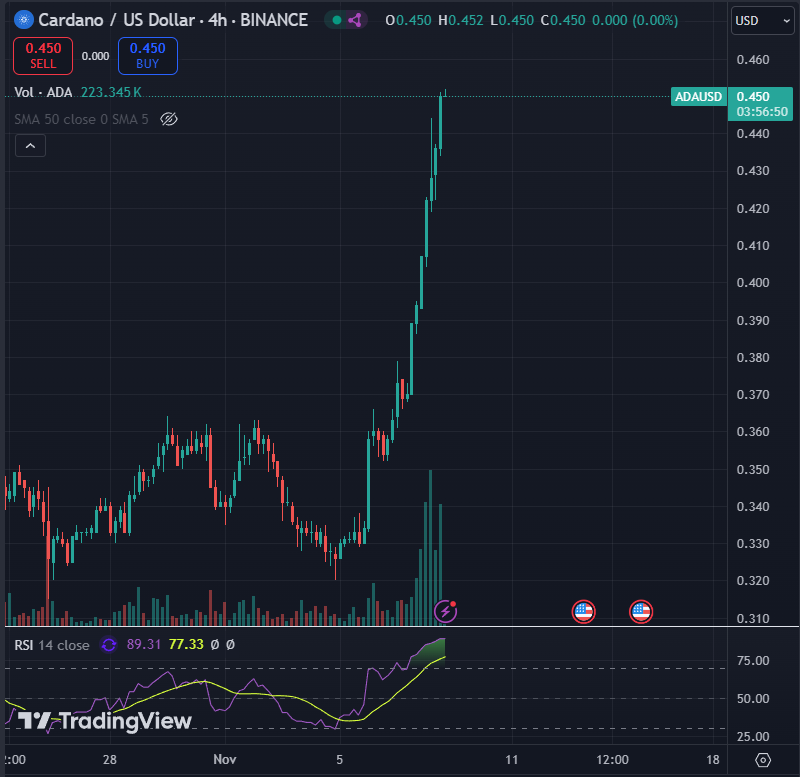The width and height of the screenshot is (800, 777).
Task: Click the red 0.450 SELL button
Action: click(43, 56)
